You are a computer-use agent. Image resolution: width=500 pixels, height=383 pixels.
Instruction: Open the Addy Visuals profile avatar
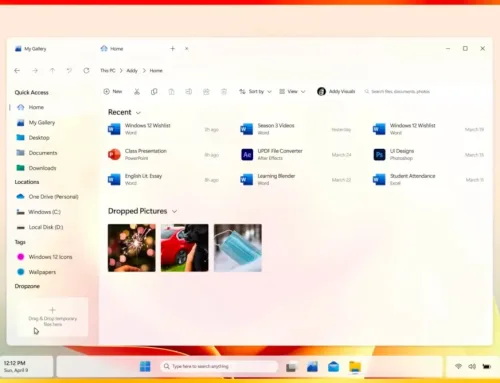point(321,92)
